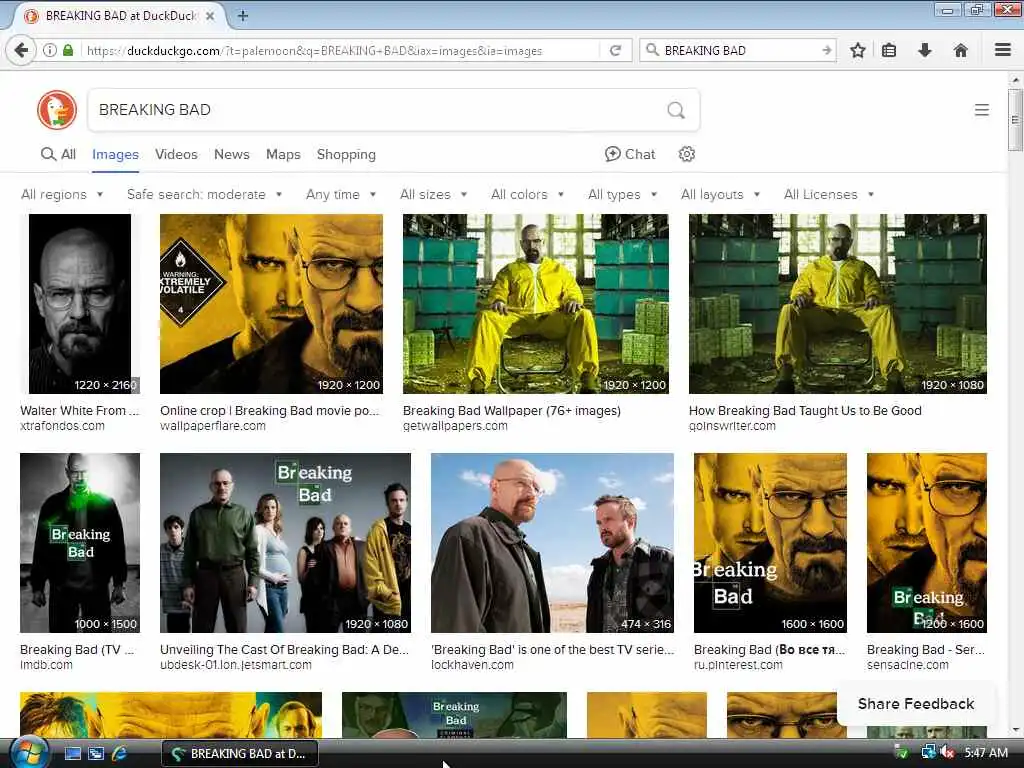Viewport: 1024px width, 768px height.
Task: Expand the All regions filter dropdown
Action: [x=62, y=195]
